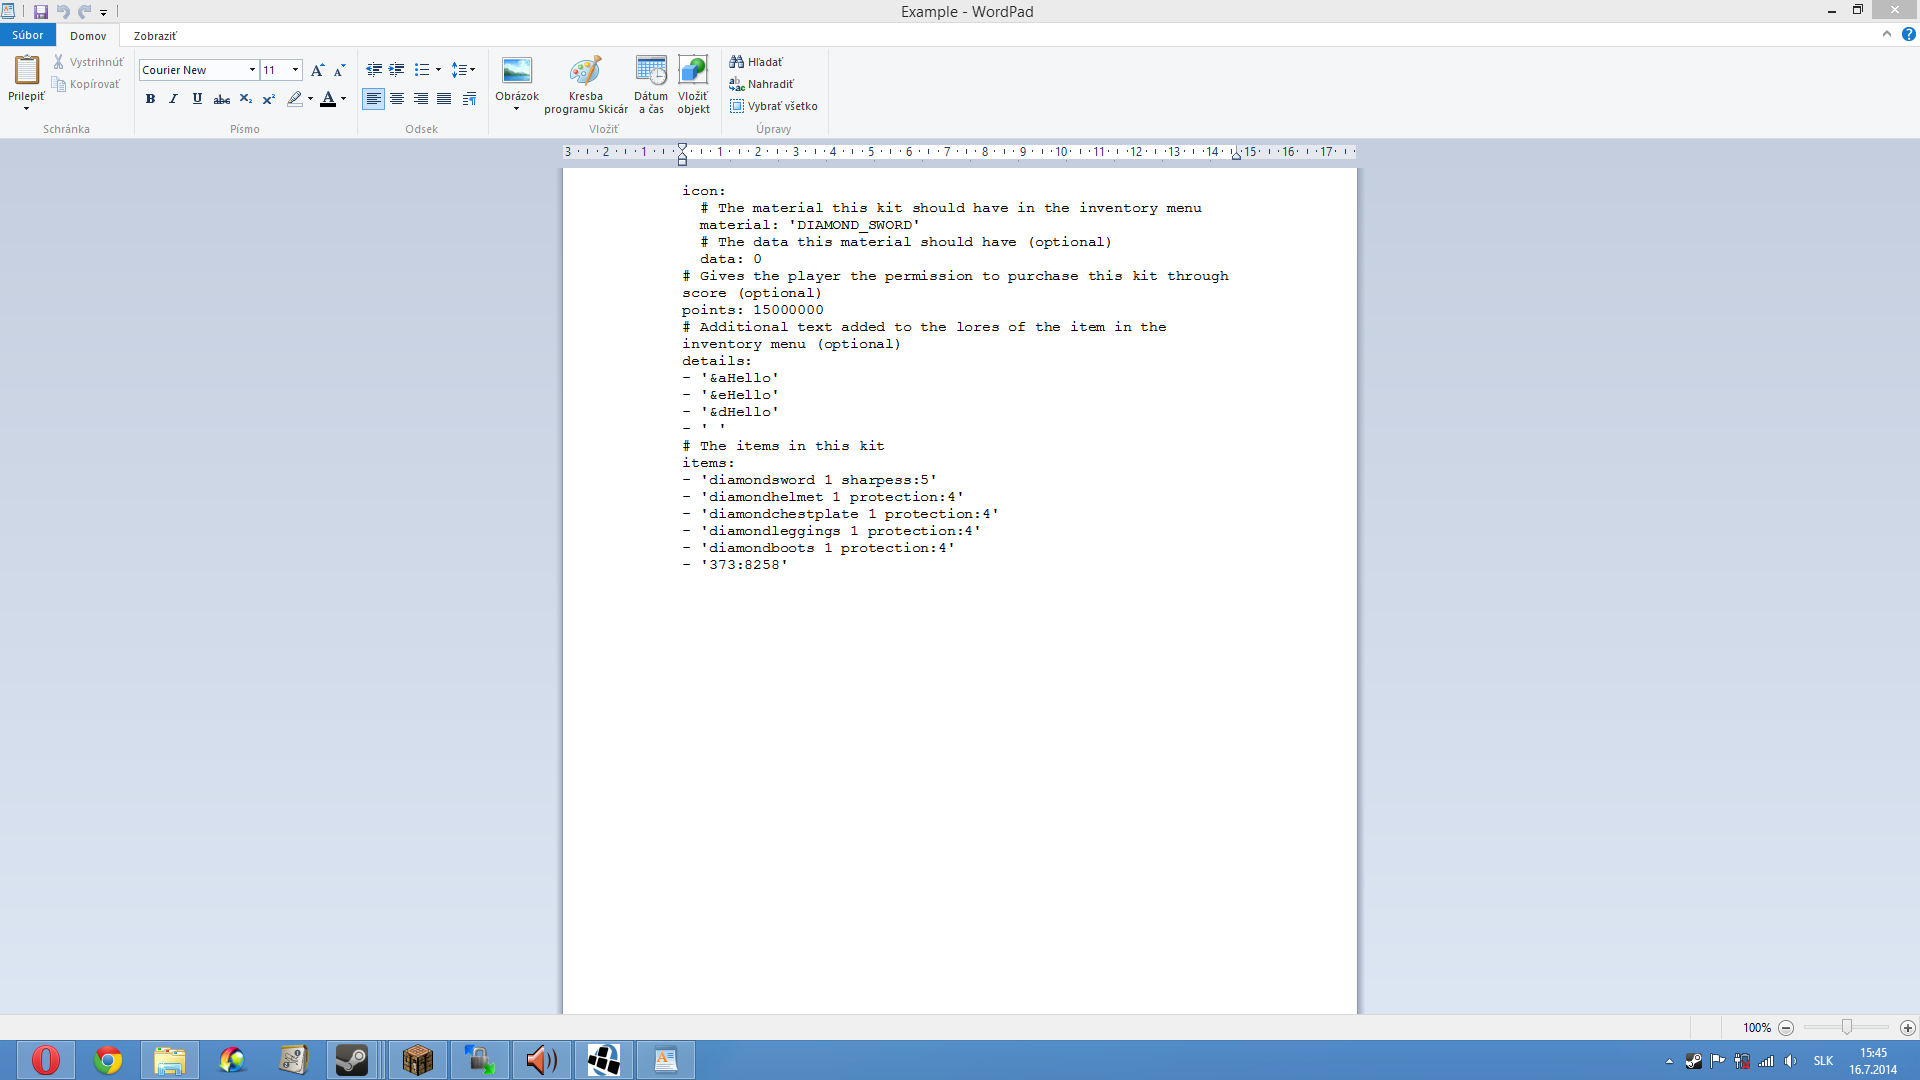This screenshot has height=1080, width=1920.
Task: Apply text highlight color
Action: pyautogui.click(x=294, y=99)
